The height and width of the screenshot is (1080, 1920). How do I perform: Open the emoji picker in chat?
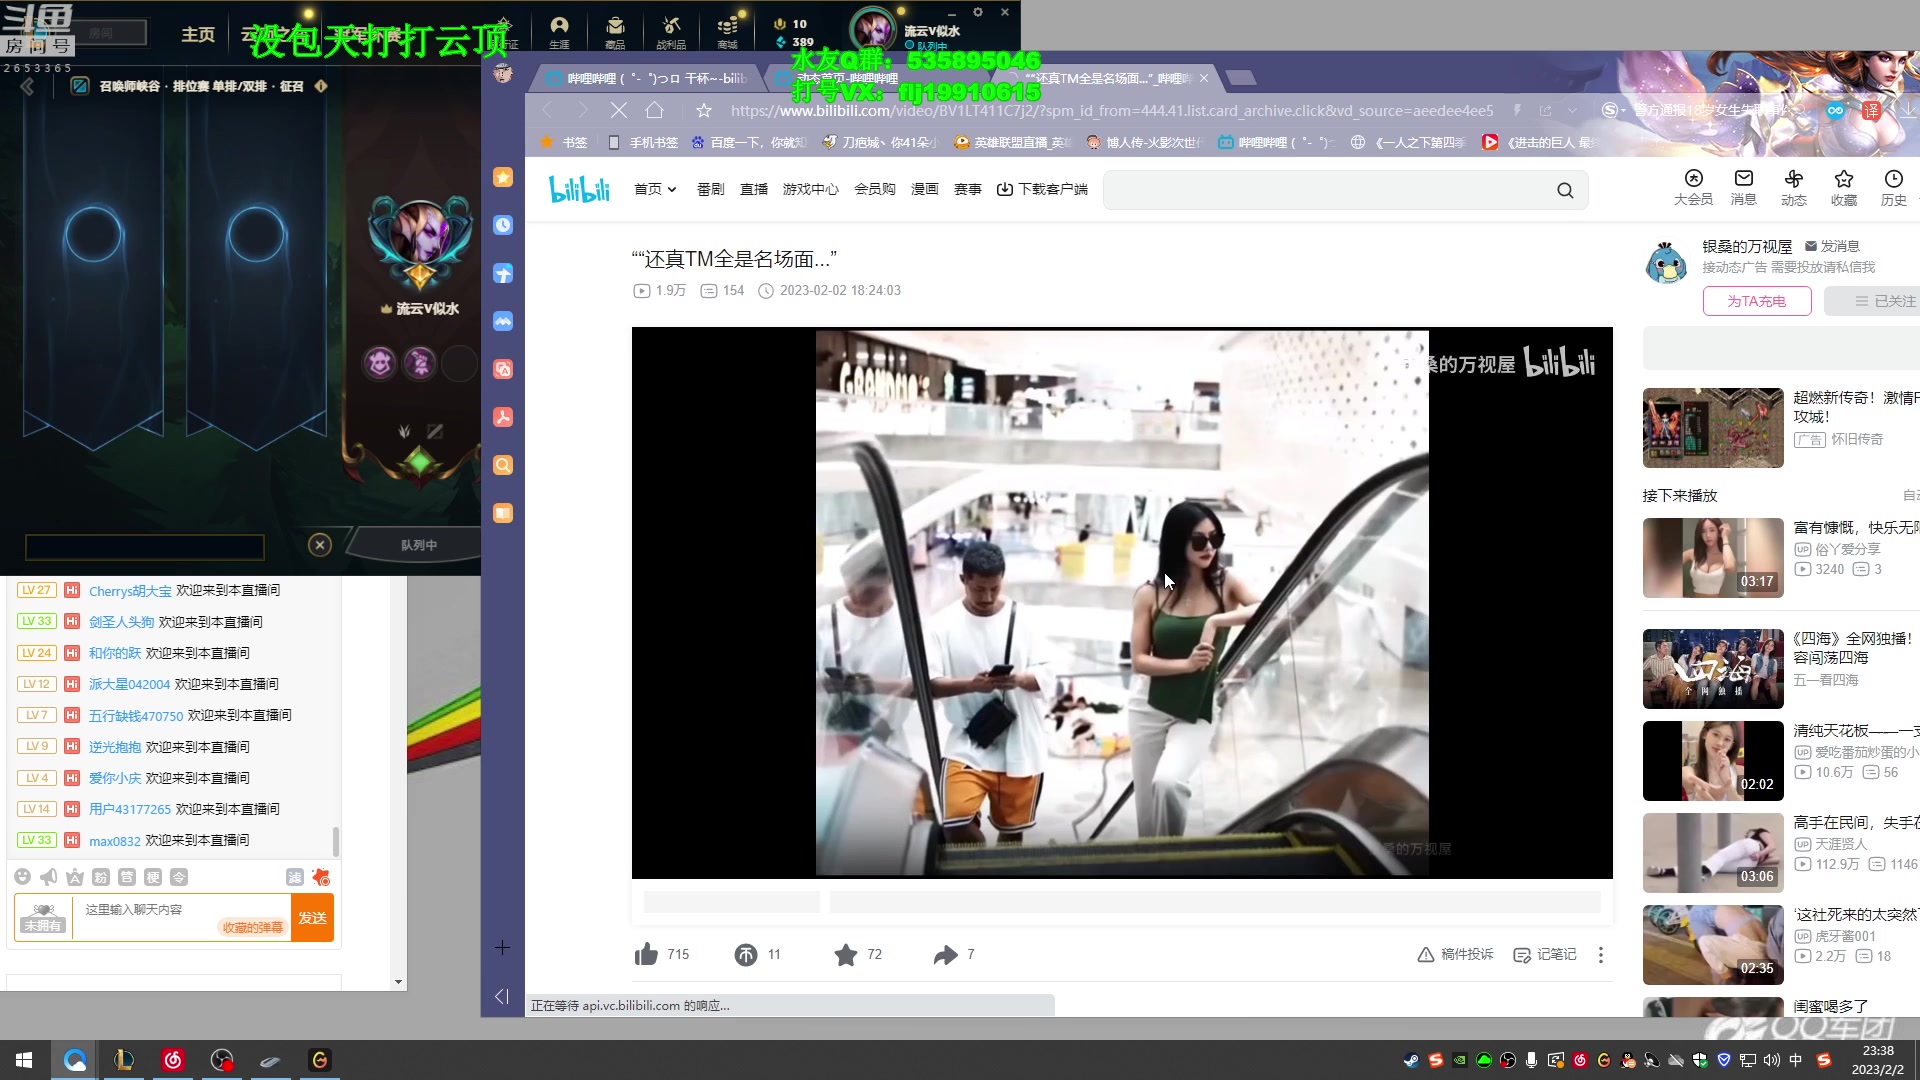coord(23,877)
